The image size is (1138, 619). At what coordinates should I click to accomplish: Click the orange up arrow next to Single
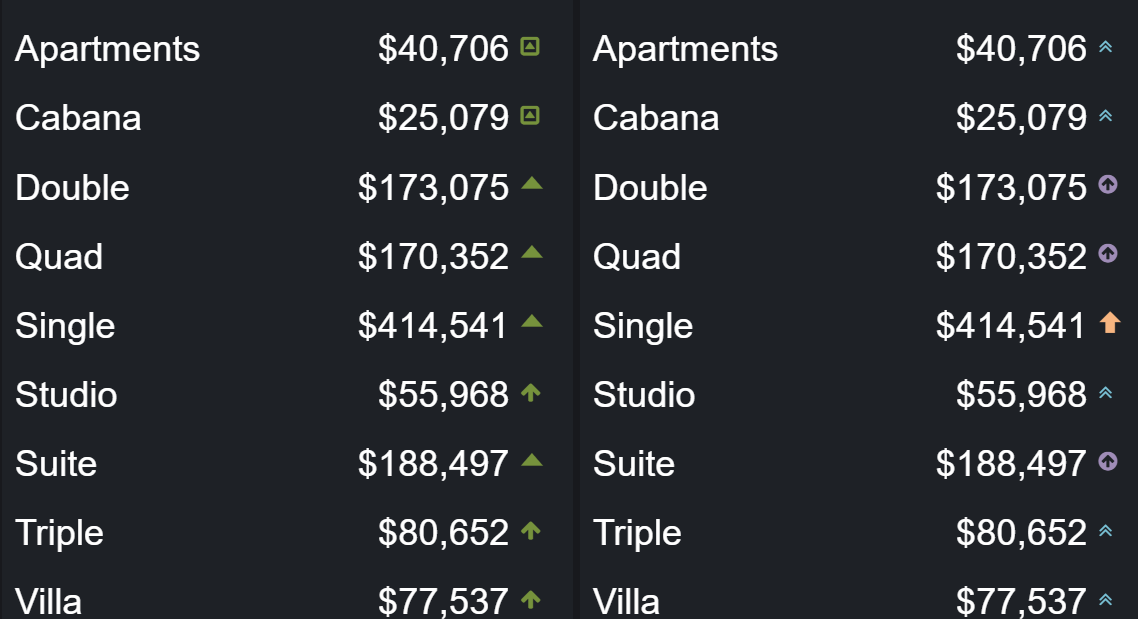click(1110, 322)
